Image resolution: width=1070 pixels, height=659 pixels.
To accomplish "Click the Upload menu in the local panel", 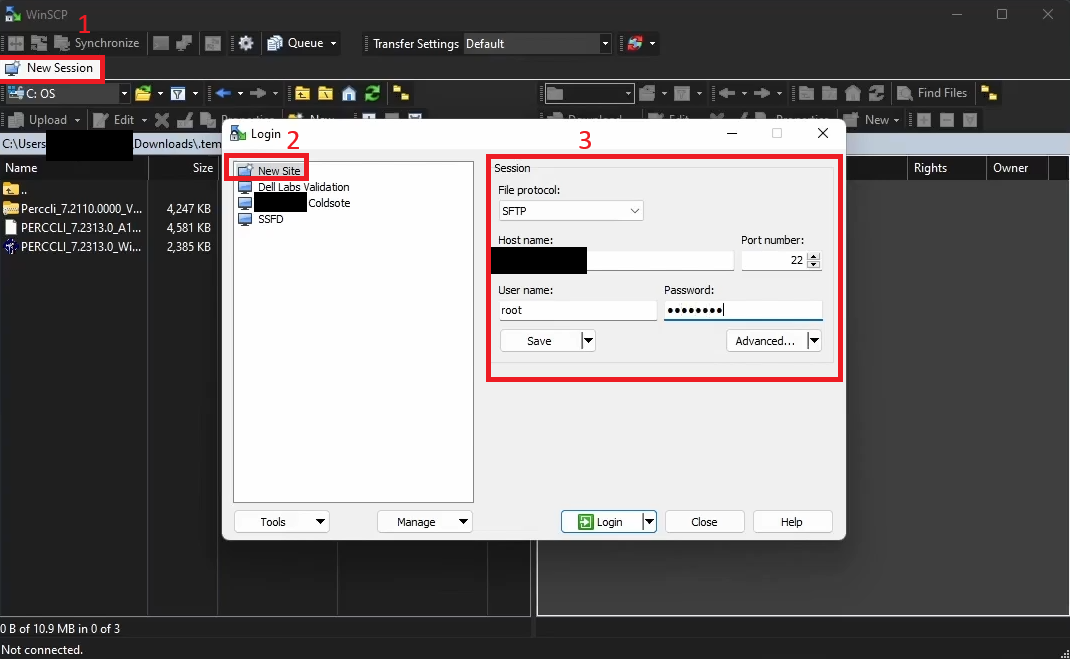I will pos(44,119).
